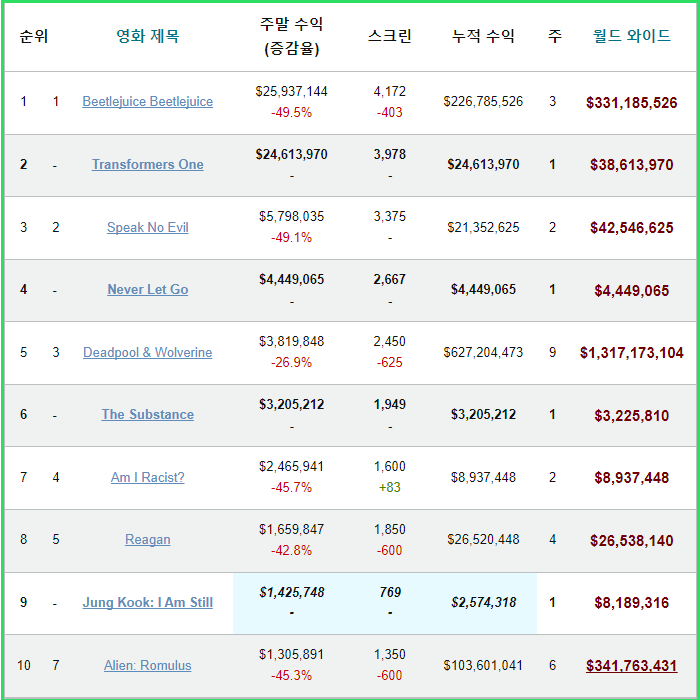
Task: Select screen count 2,667
Action: pyautogui.click(x=390, y=279)
